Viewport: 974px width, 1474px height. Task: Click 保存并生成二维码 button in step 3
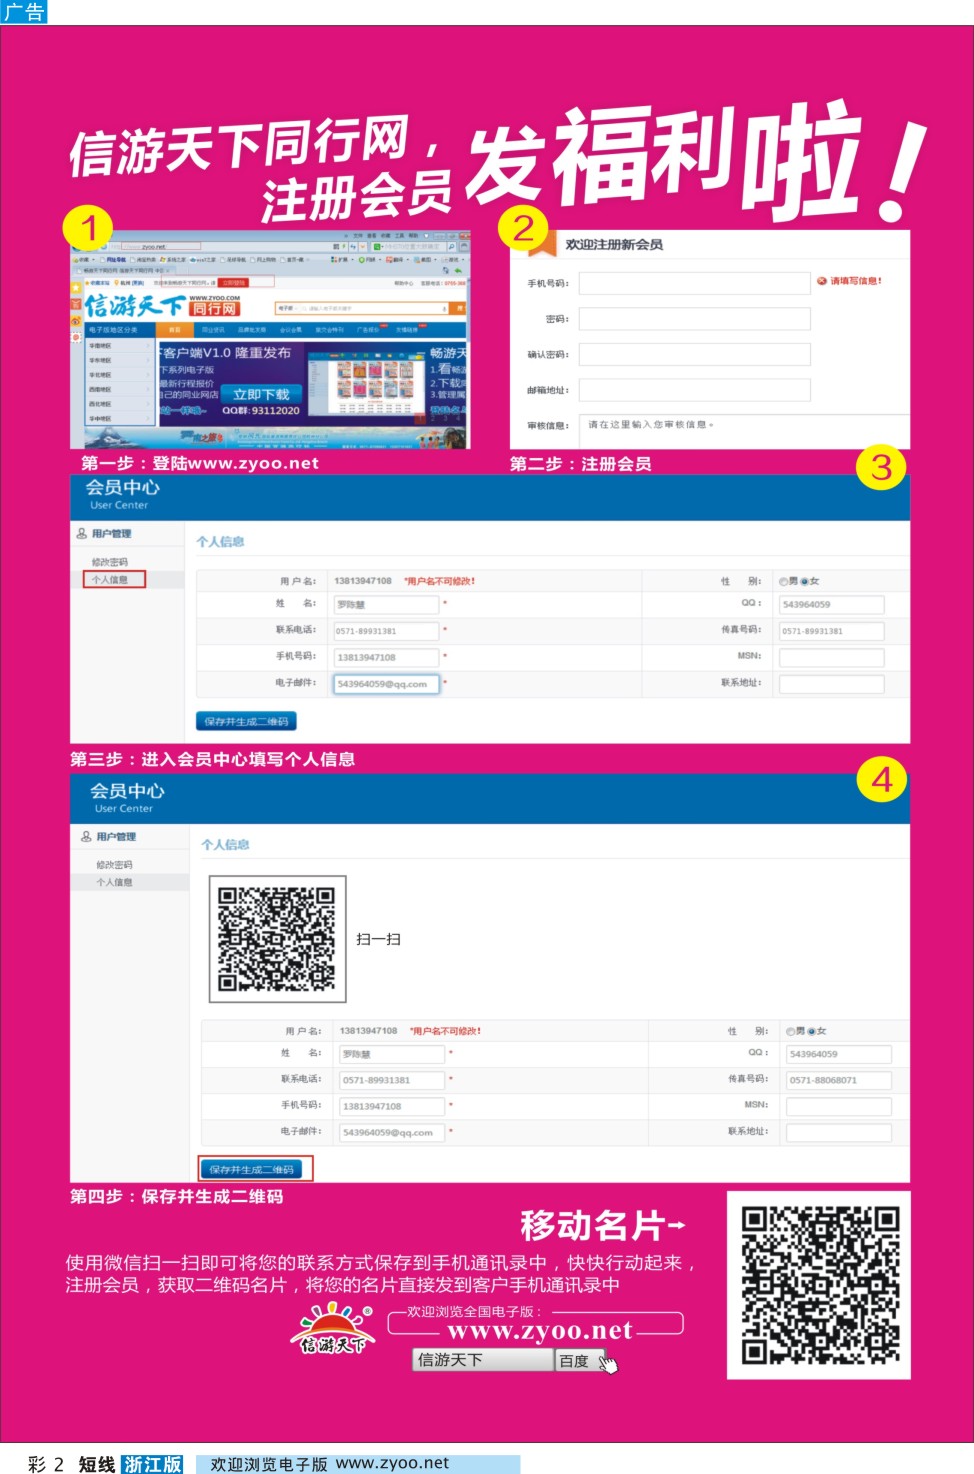[x=246, y=721]
